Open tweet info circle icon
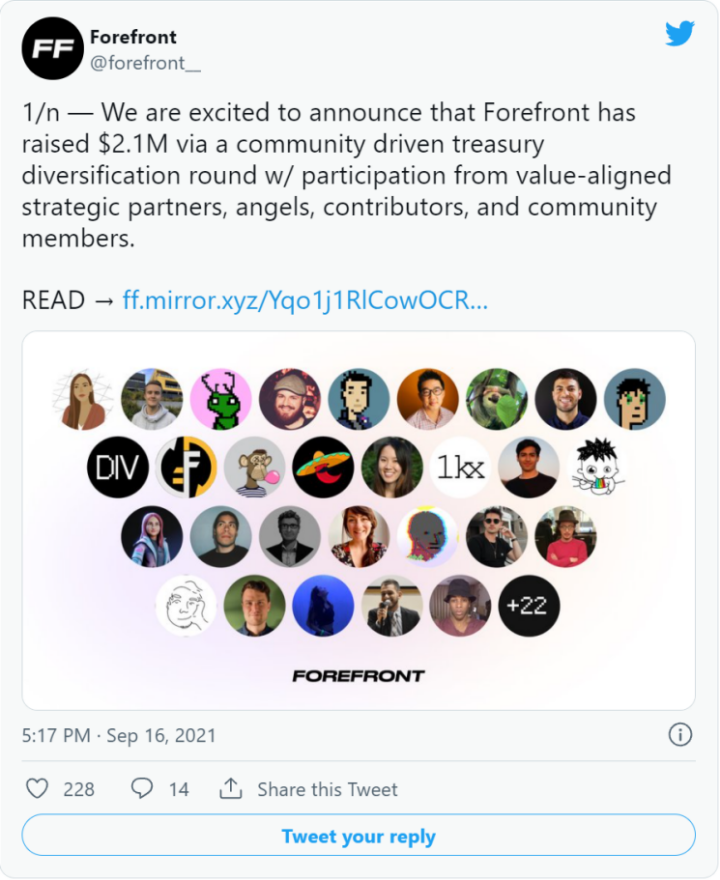The image size is (720, 880). tap(680, 735)
